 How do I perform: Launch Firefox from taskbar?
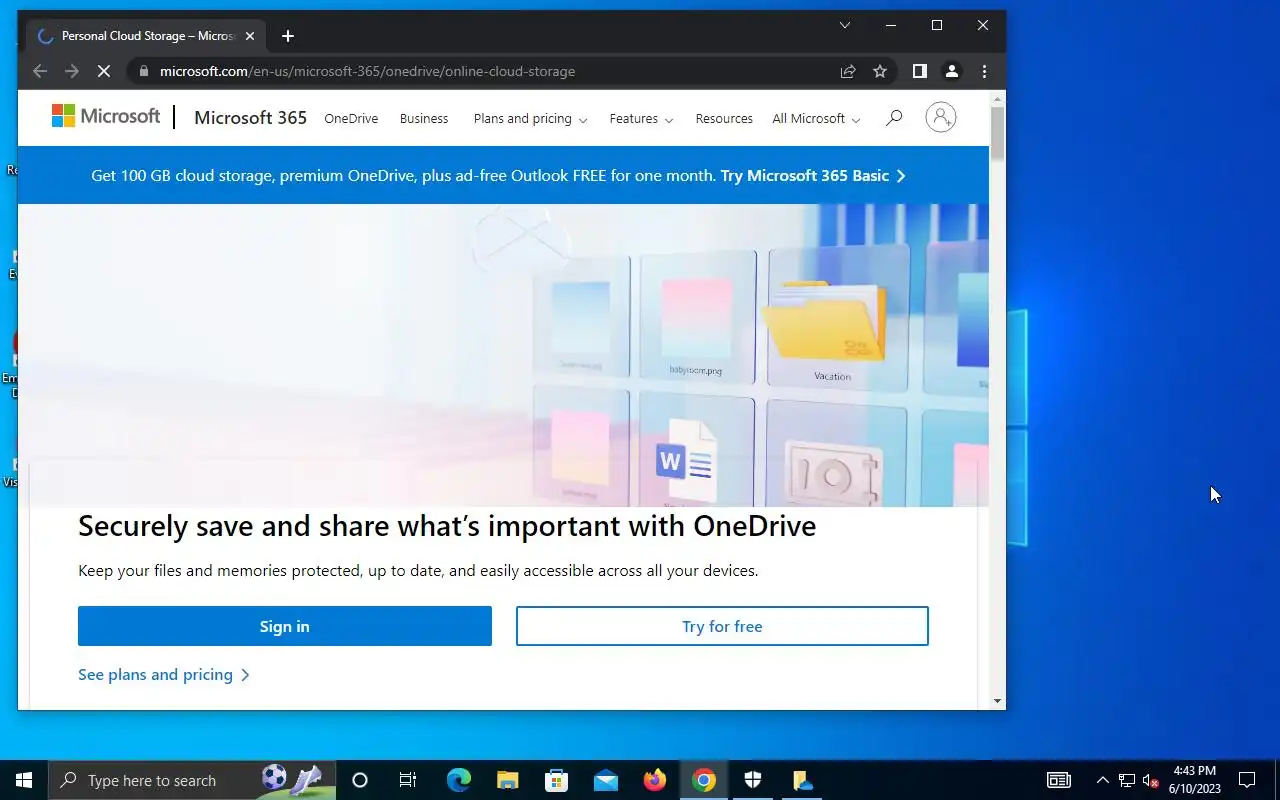[655, 780]
